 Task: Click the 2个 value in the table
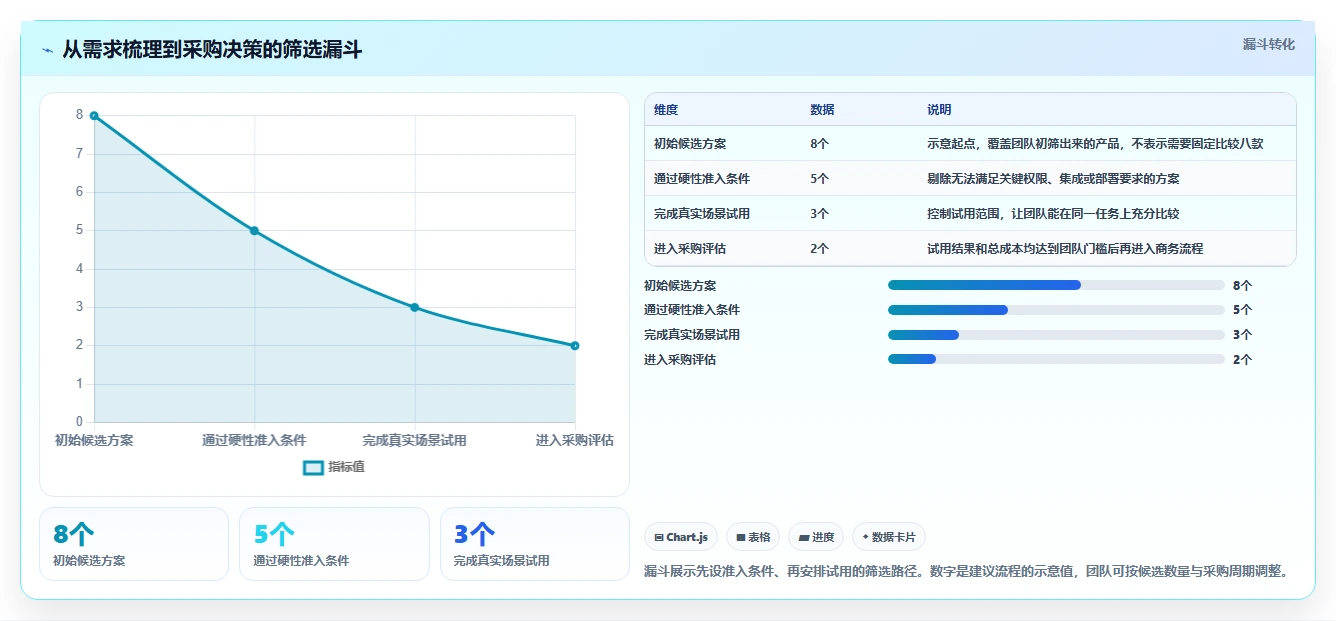click(819, 249)
